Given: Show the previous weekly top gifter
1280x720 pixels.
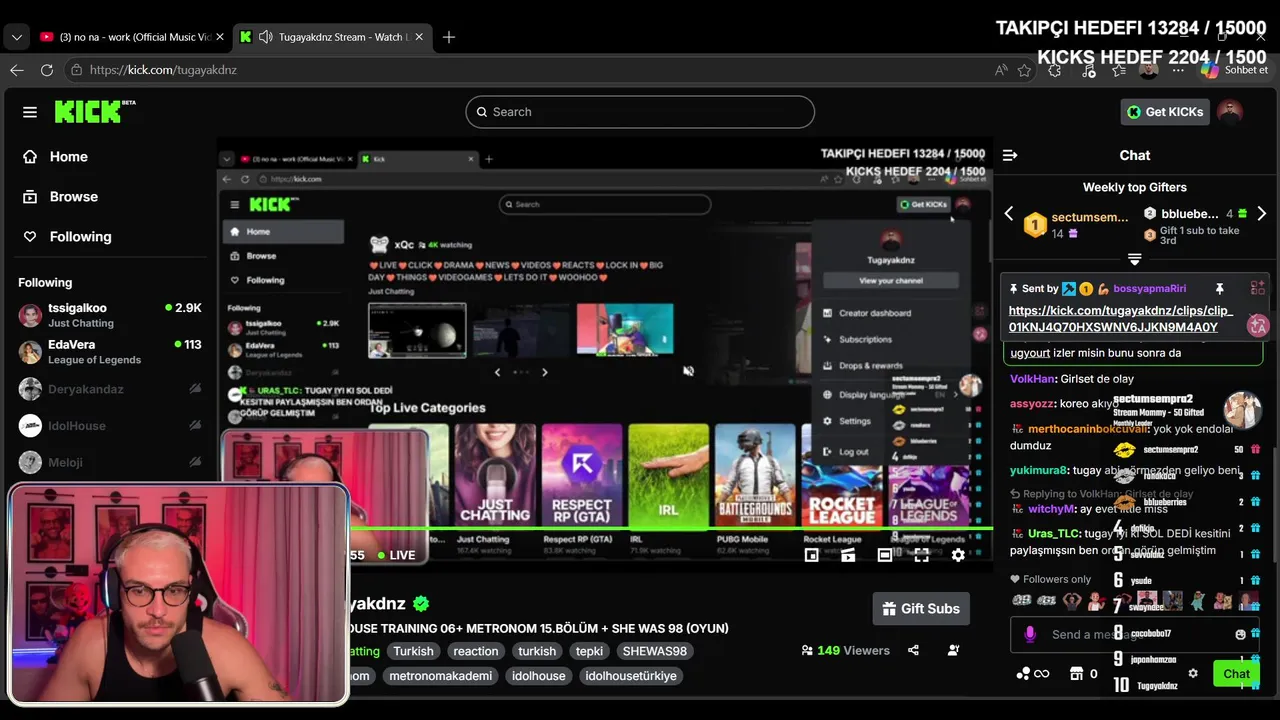Looking at the screenshot, I should (1009, 213).
